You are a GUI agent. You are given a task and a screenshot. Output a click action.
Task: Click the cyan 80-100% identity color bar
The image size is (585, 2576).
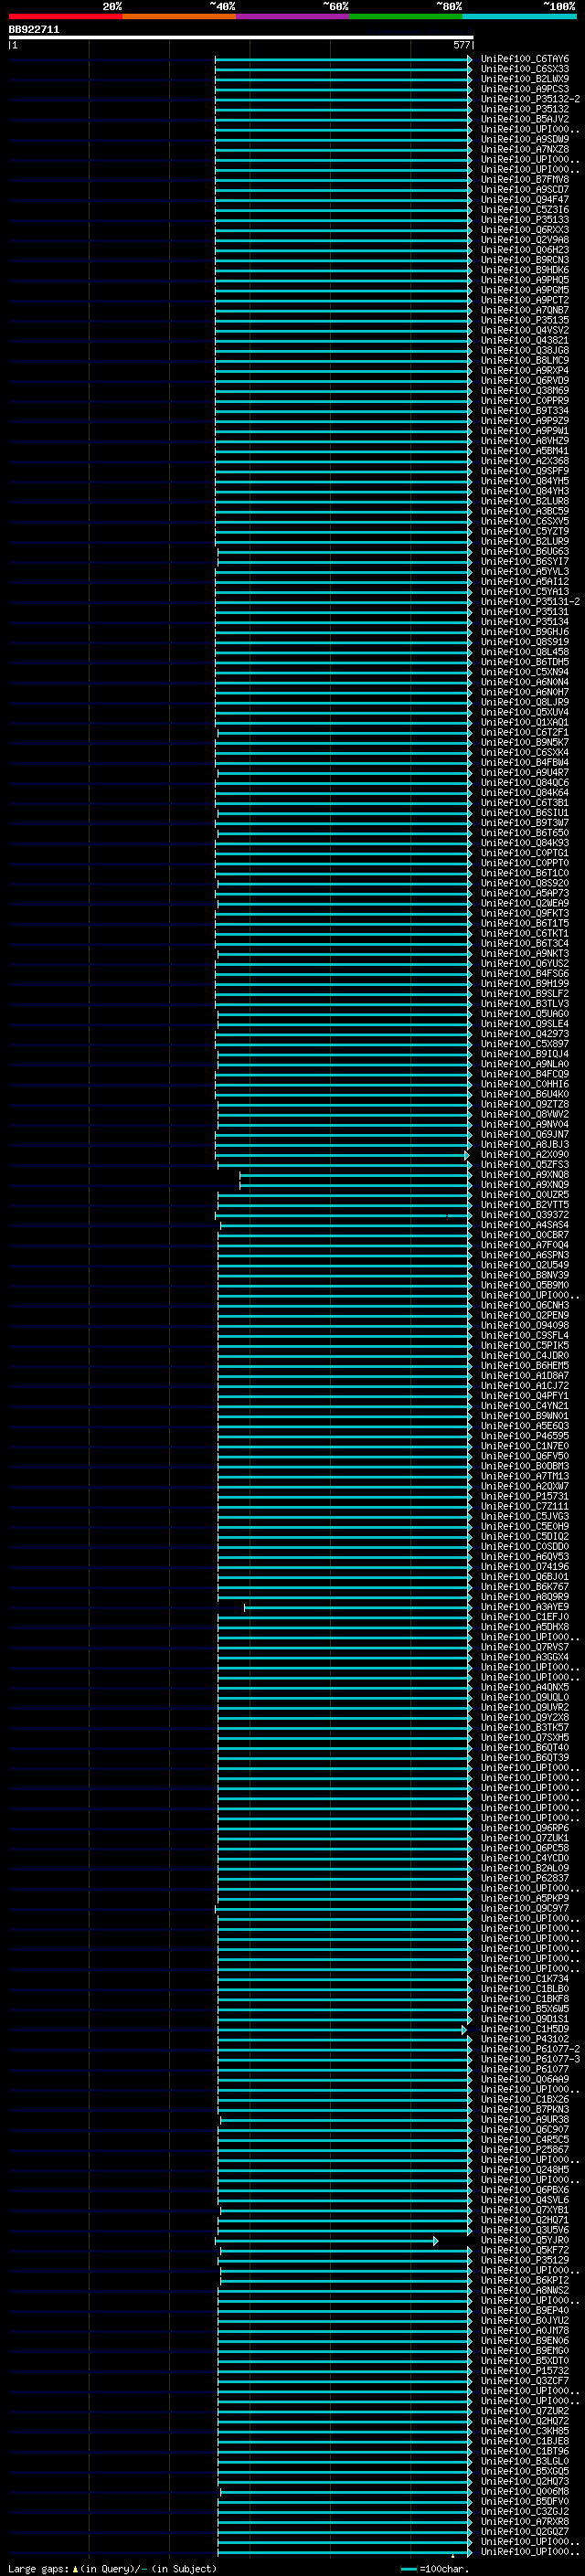point(519,16)
